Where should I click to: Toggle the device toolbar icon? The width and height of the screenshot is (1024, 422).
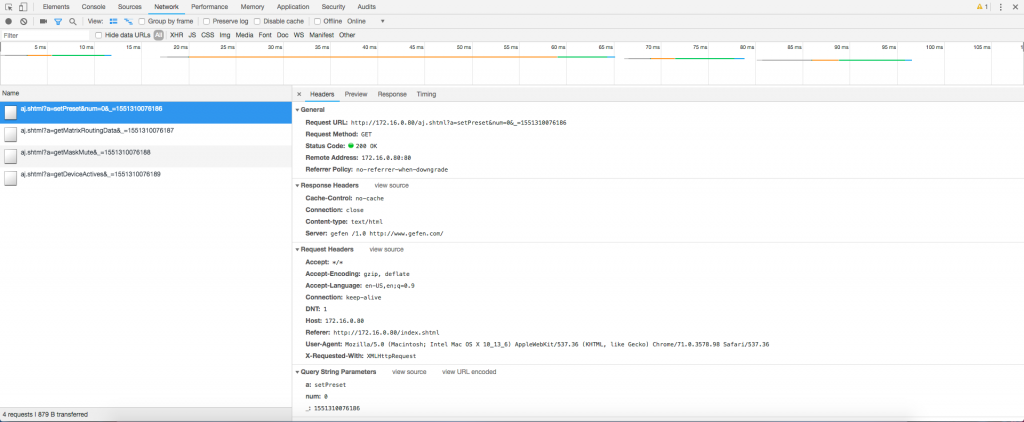(23, 7)
